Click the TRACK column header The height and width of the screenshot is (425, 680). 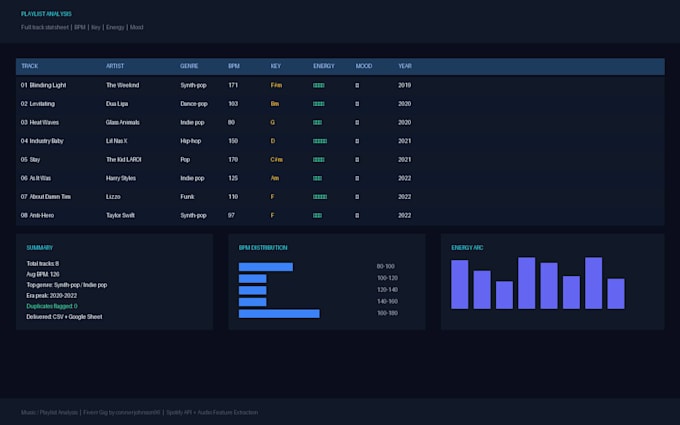point(29,66)
